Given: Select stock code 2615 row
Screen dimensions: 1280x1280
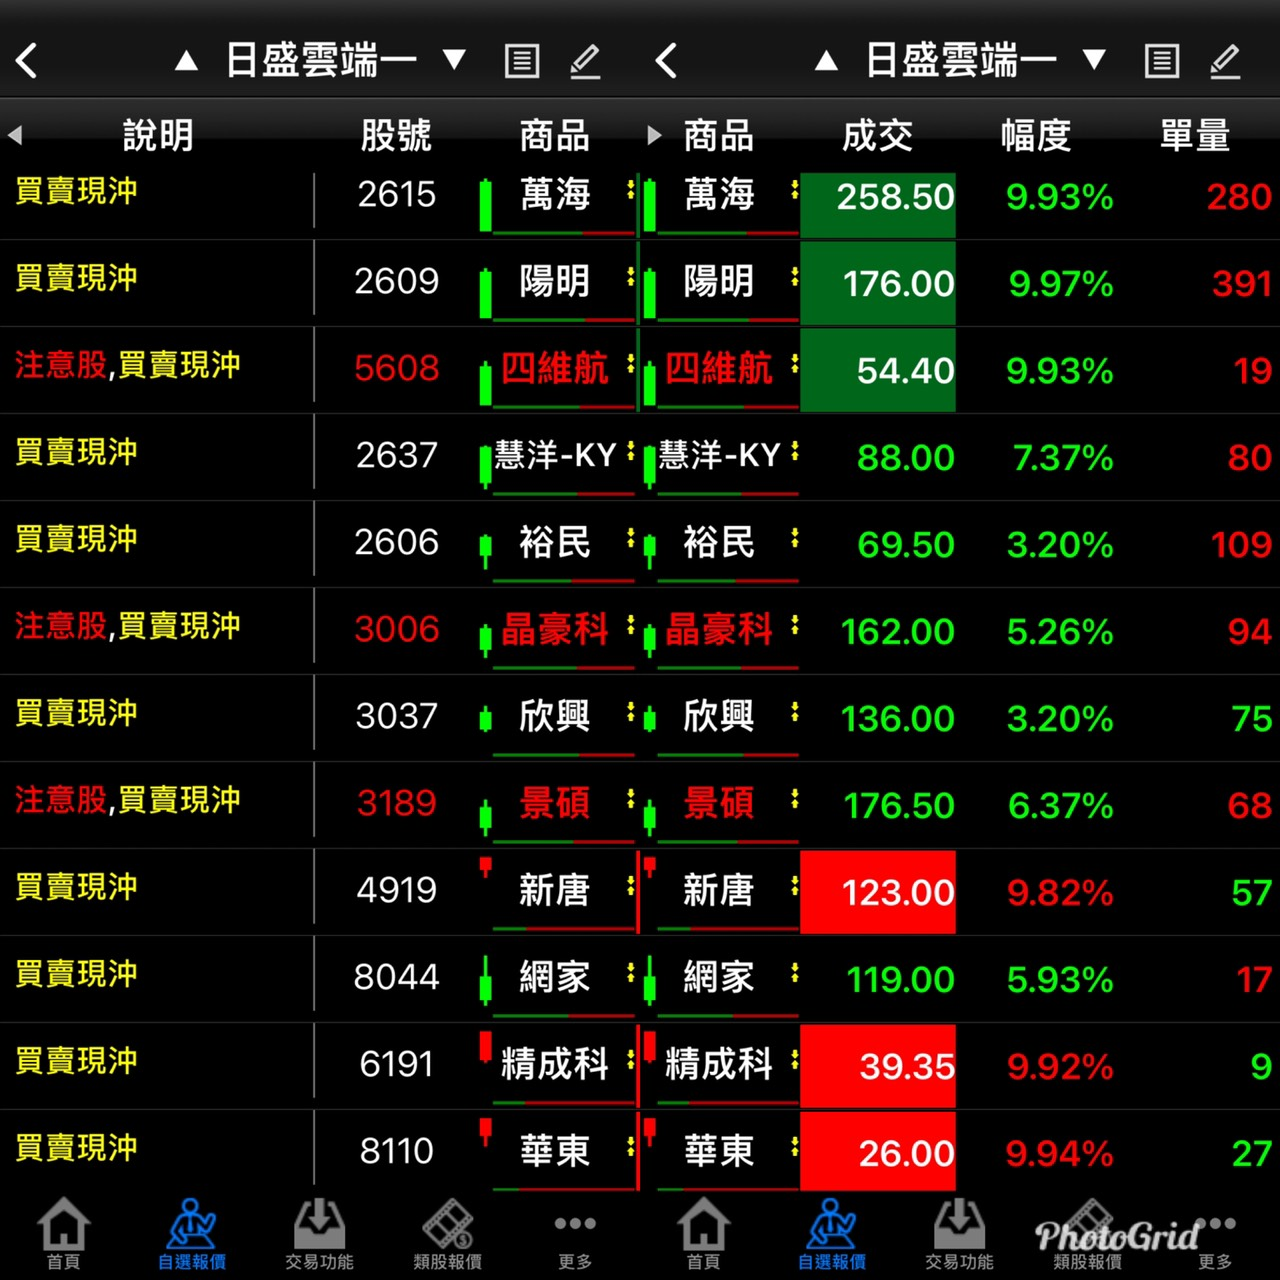Looking at the screenshot, I should point(397,194).
